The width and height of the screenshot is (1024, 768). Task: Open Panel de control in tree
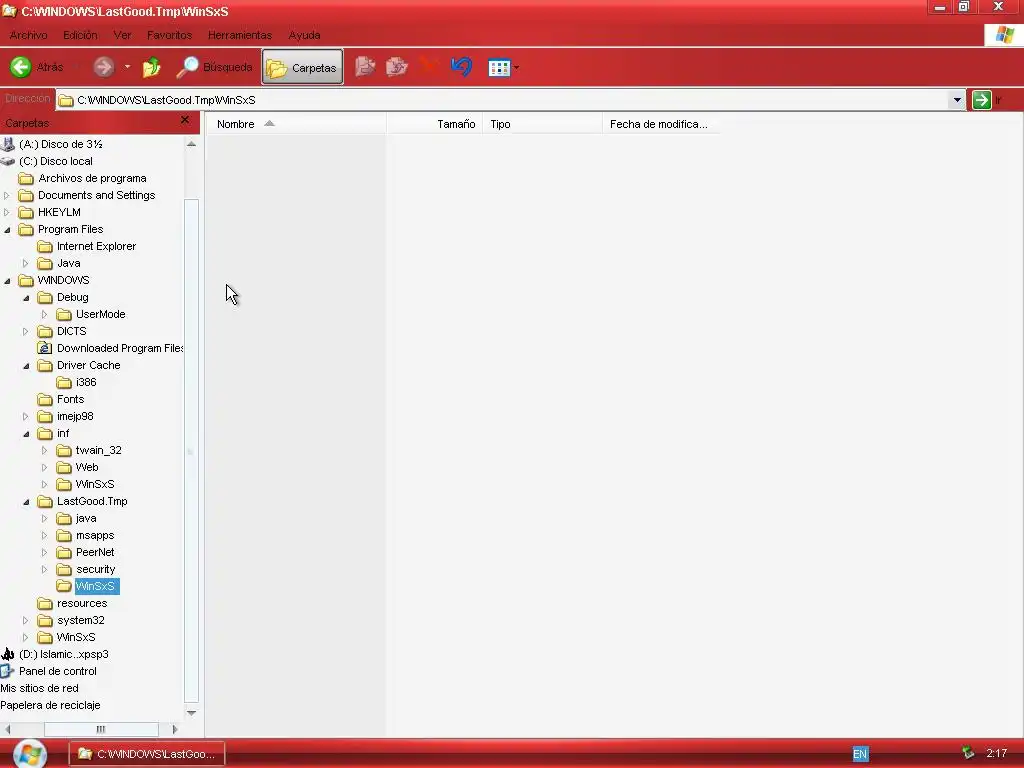[57, 671]
